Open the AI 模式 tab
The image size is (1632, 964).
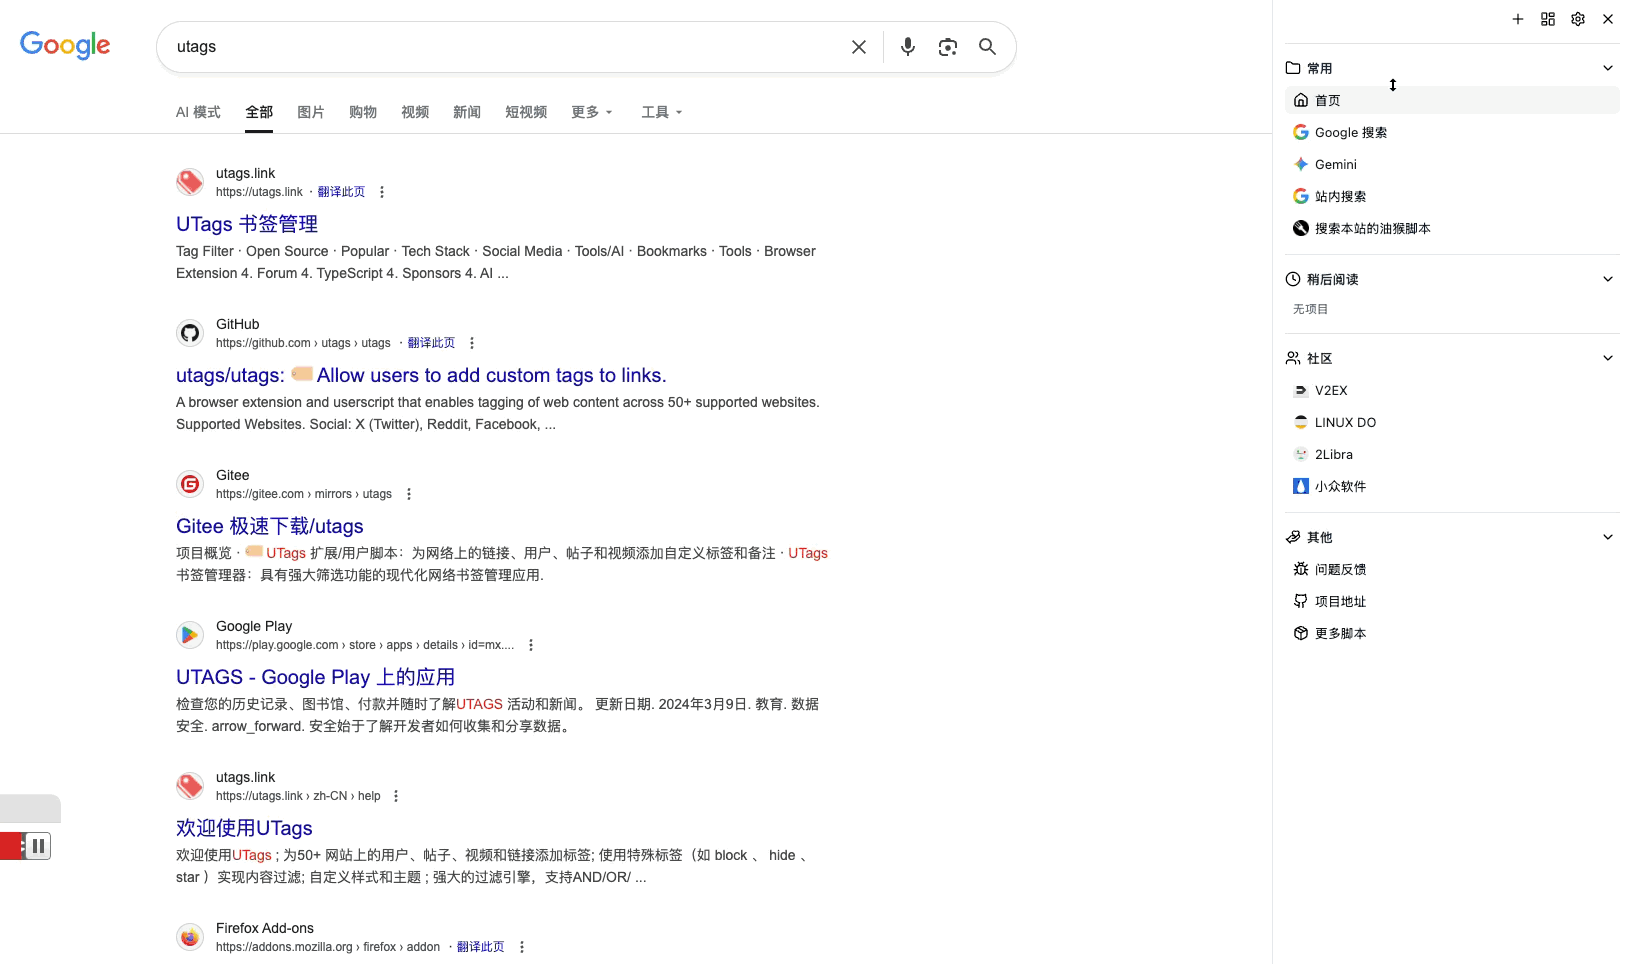198,112
